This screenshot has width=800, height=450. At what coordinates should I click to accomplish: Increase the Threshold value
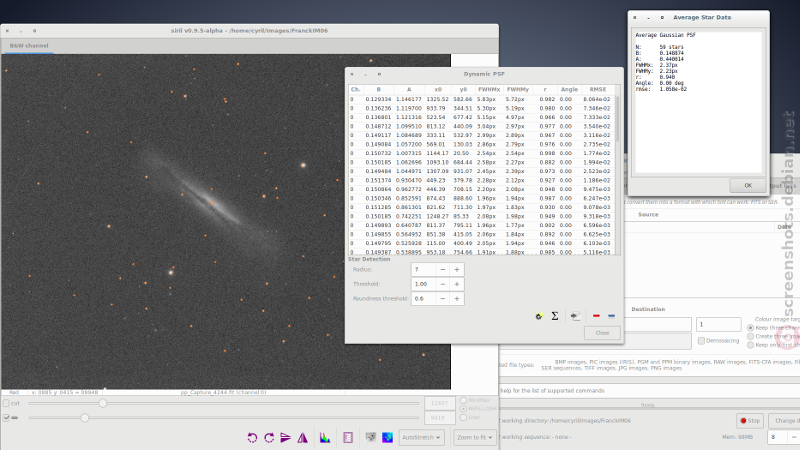point(457,284)
